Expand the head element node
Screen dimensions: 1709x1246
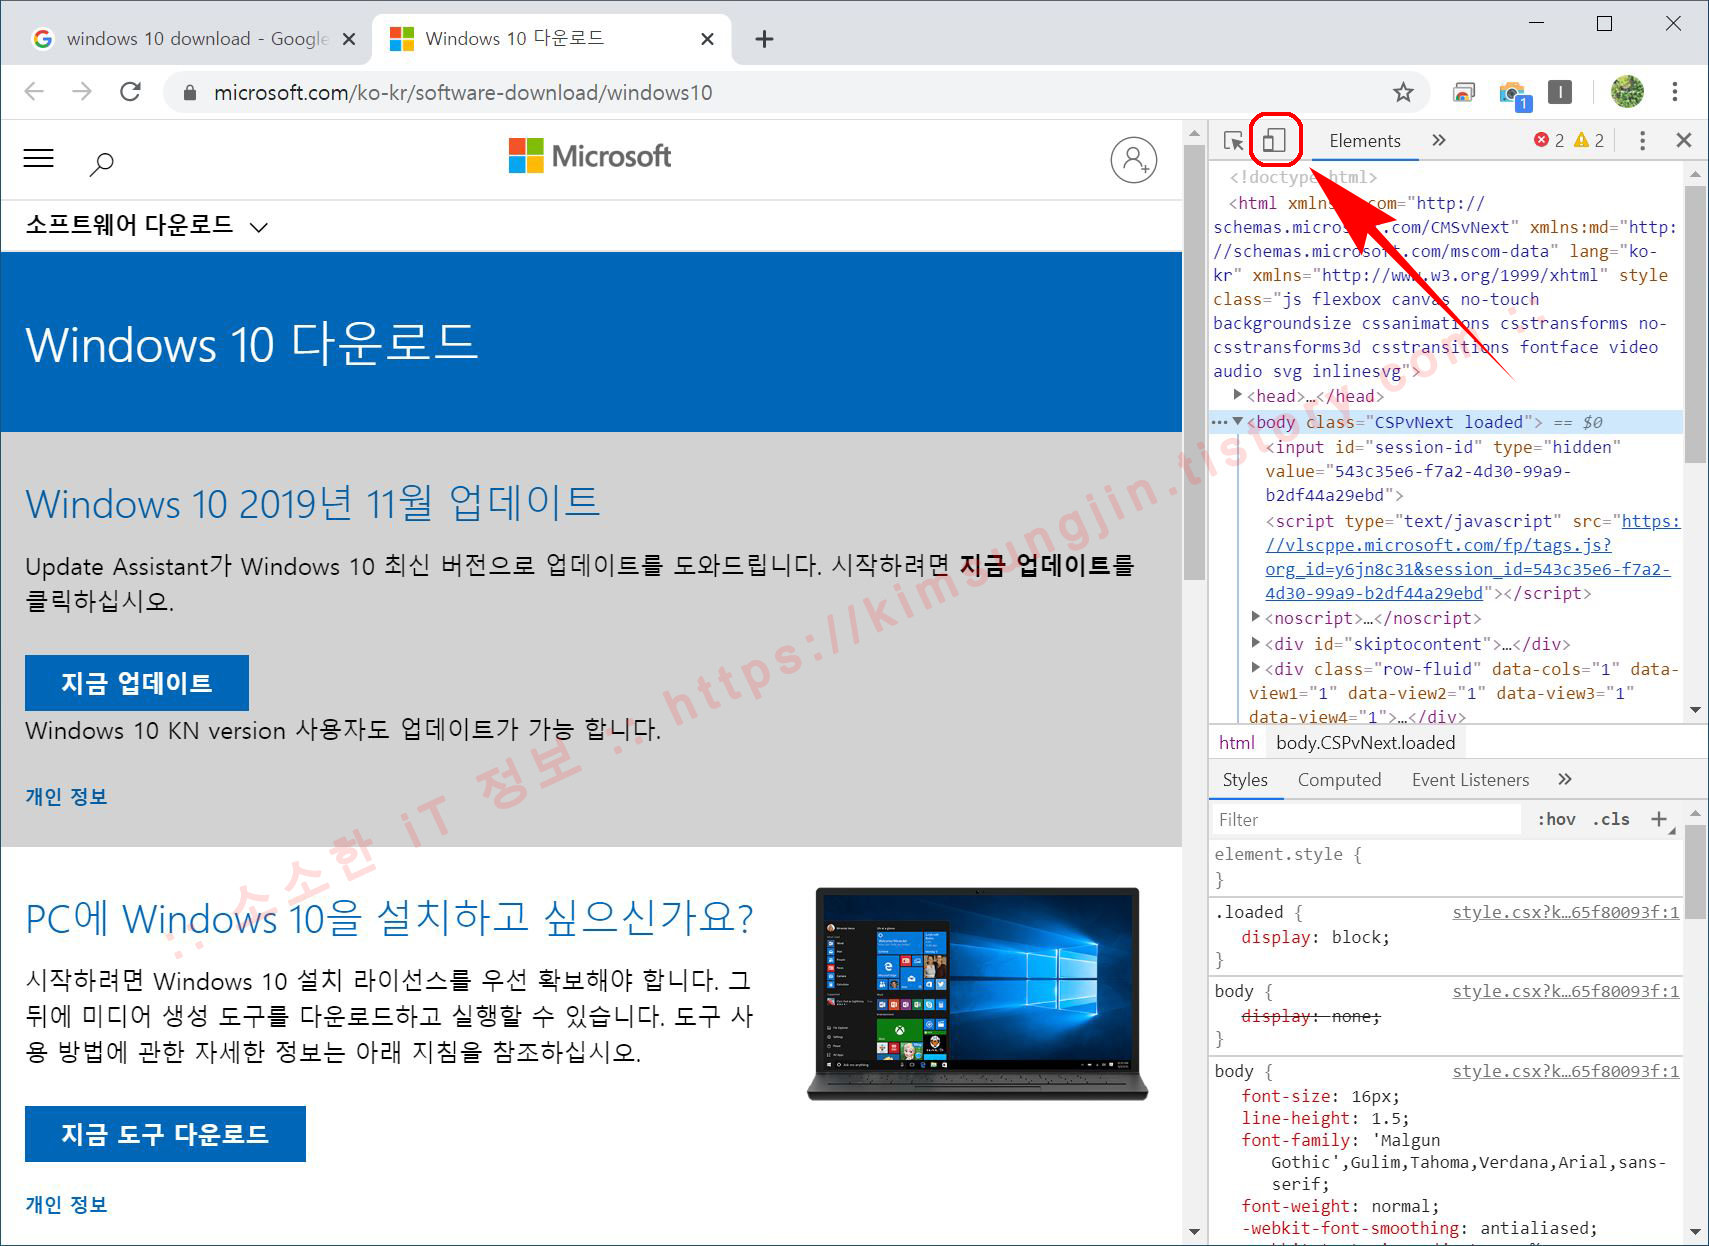coord(1238,396)
